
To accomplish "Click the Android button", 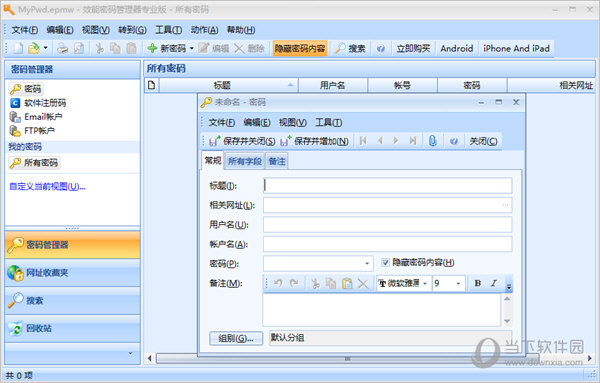I will click(457, 48).
